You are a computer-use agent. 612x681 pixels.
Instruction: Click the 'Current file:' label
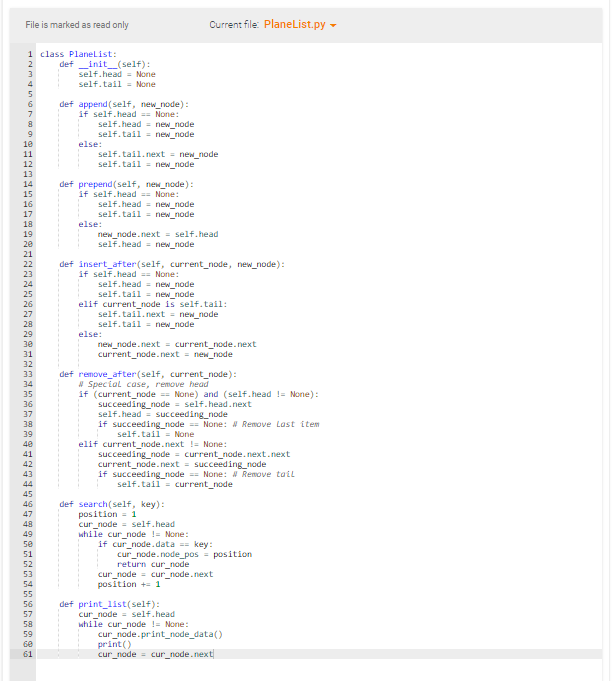(x=234, y=25)
